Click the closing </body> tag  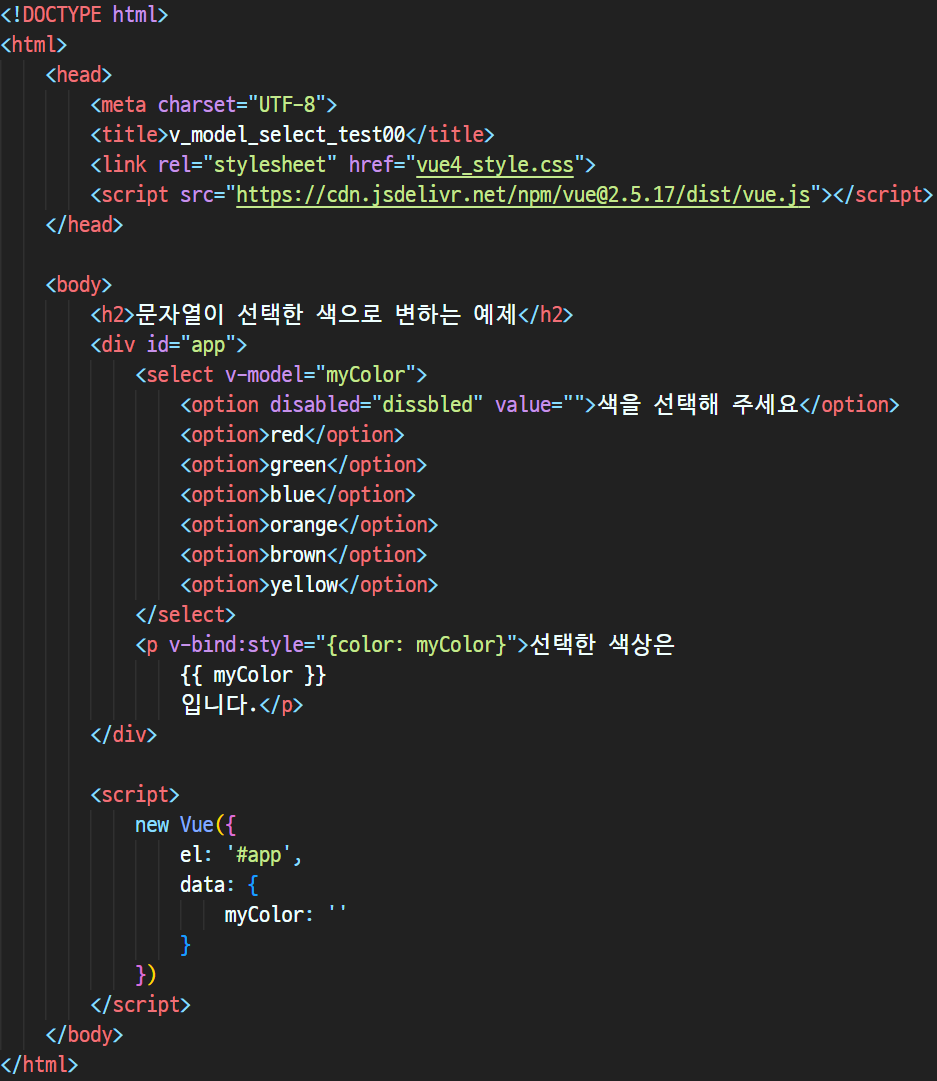coord(84,1035)
